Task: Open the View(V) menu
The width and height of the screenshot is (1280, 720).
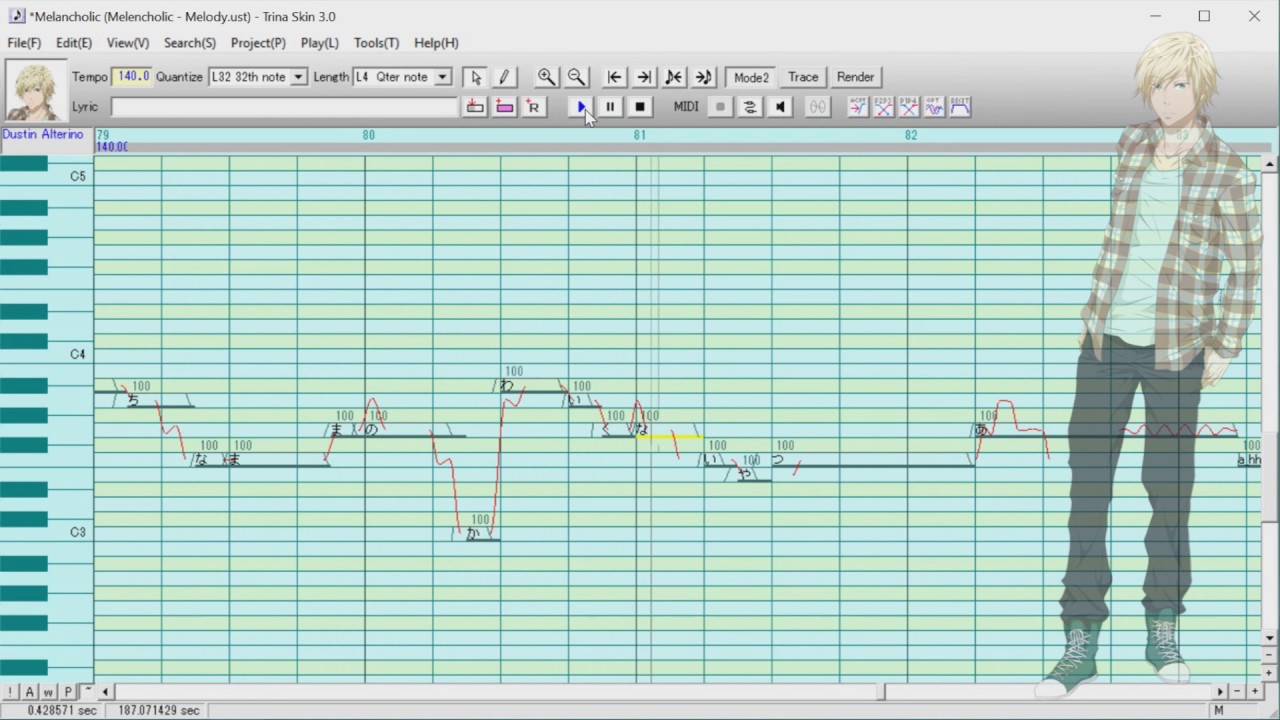Action: tap(128, 43)
